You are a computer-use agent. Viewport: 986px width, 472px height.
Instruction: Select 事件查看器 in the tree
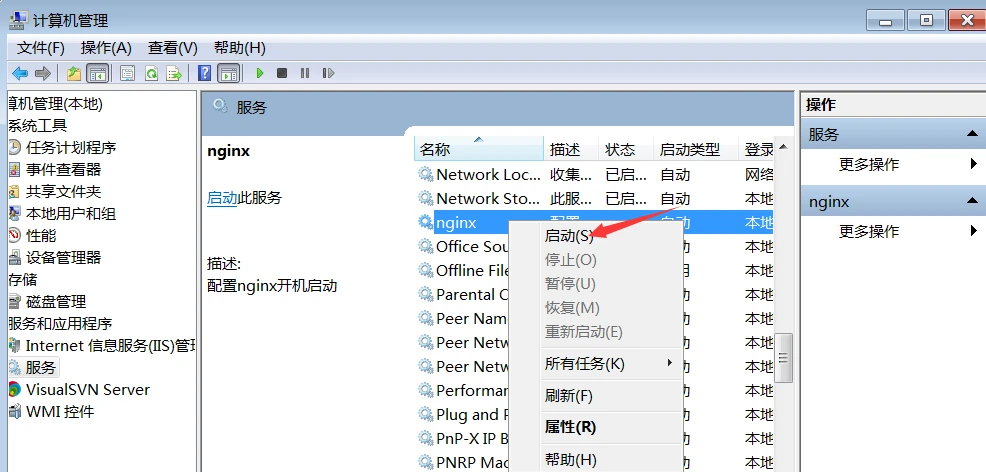[64, 170]
